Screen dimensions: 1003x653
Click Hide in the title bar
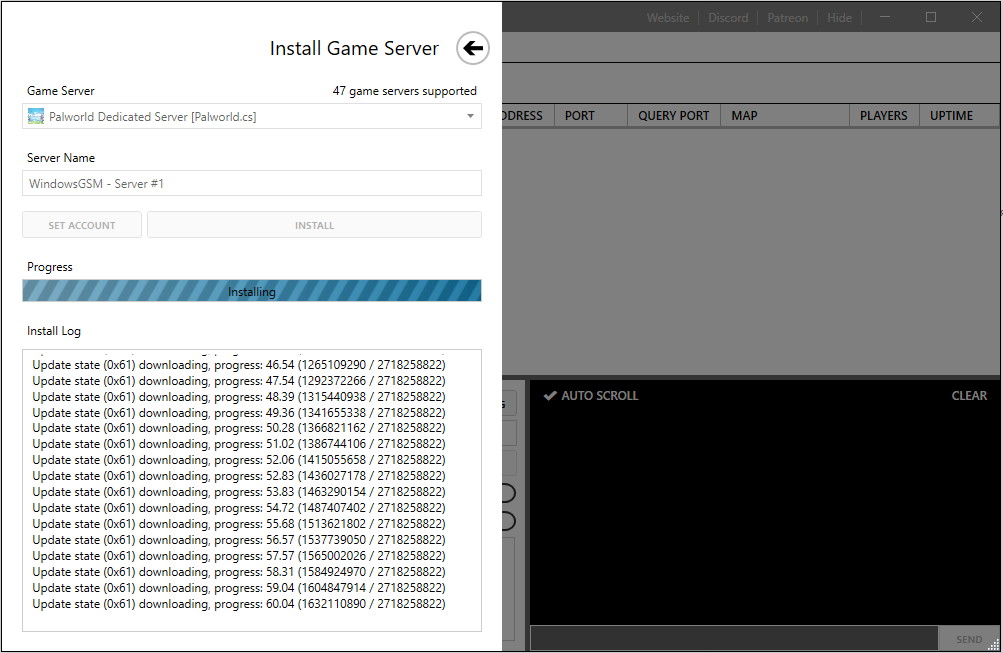coord(839,18)
